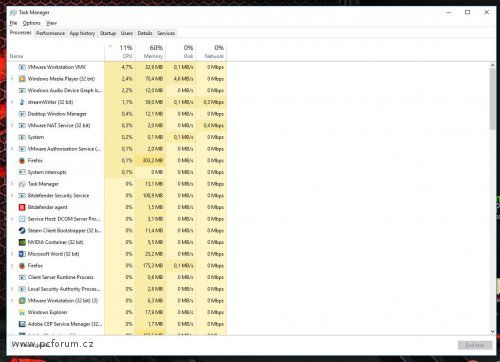
Task: Switch to the Startup tab
Action: (x=108, y=33)
